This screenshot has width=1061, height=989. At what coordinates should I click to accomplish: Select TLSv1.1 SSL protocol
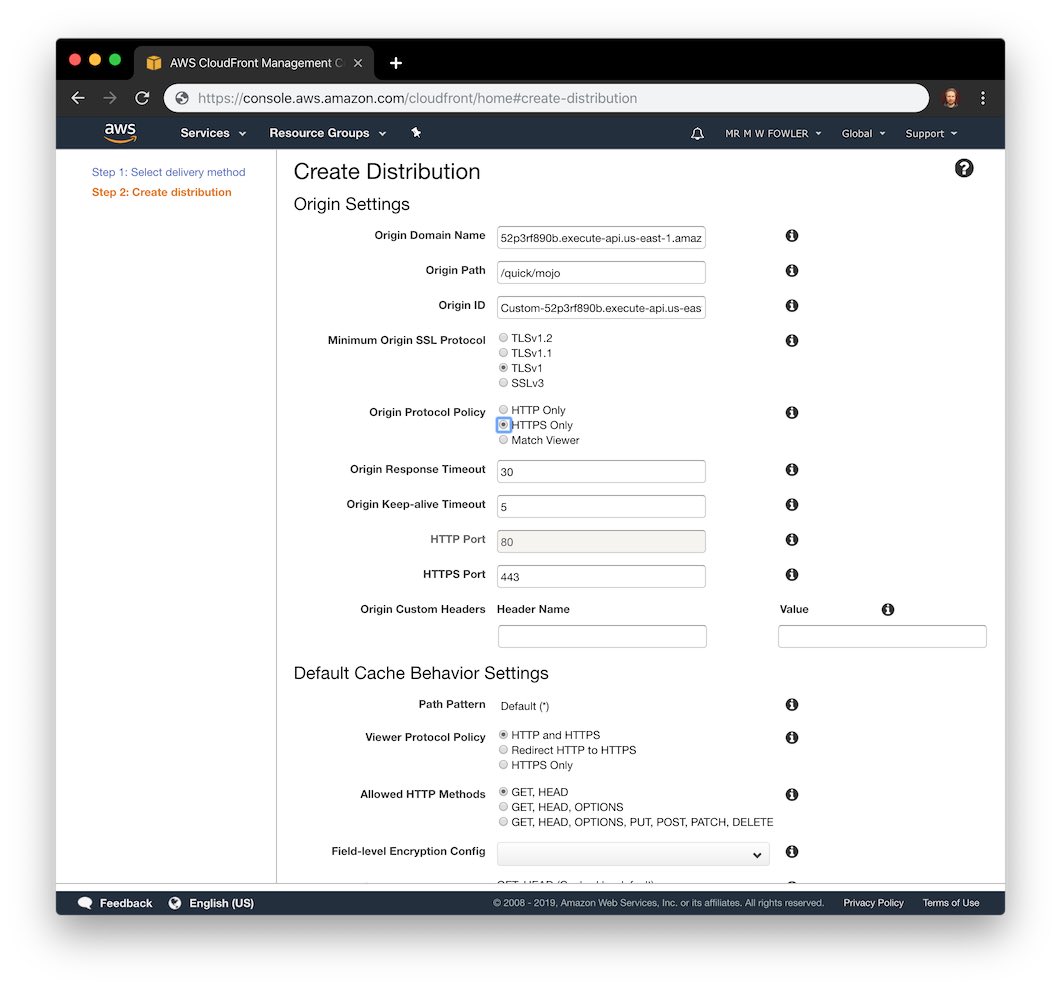[503, 352]
